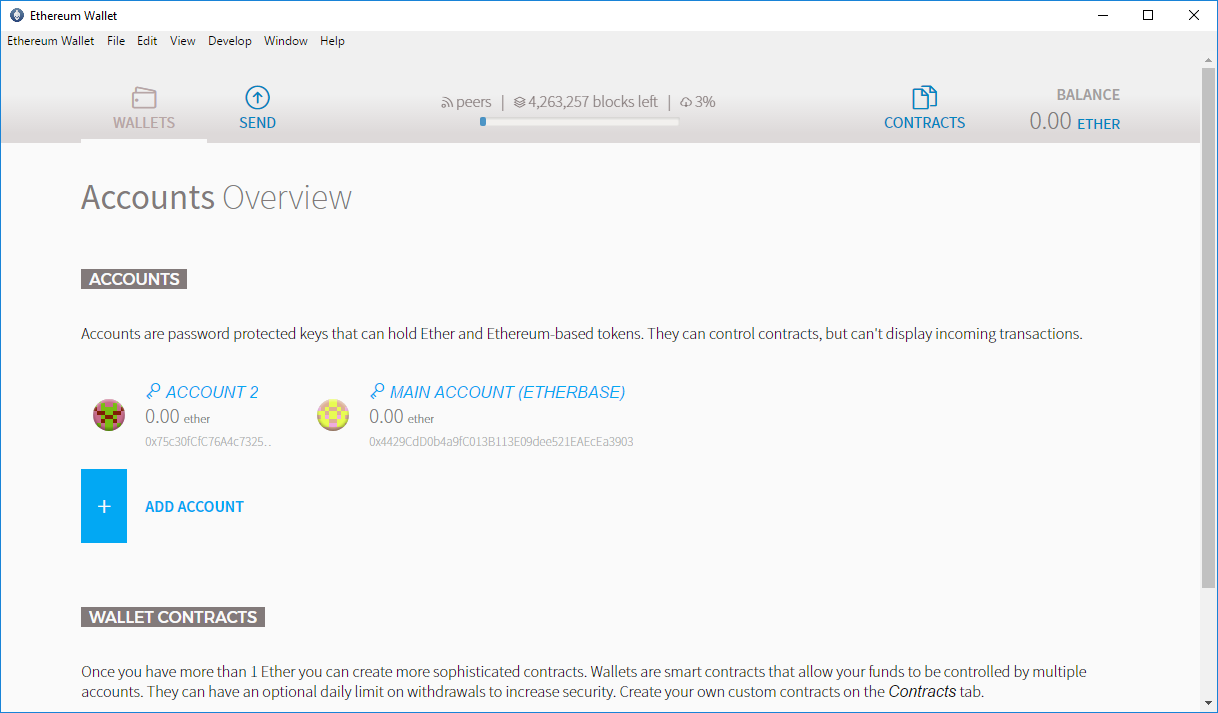Open the View menu
Image resolution: width=1218 pixels, height=713 pixels.
(183, 41)
